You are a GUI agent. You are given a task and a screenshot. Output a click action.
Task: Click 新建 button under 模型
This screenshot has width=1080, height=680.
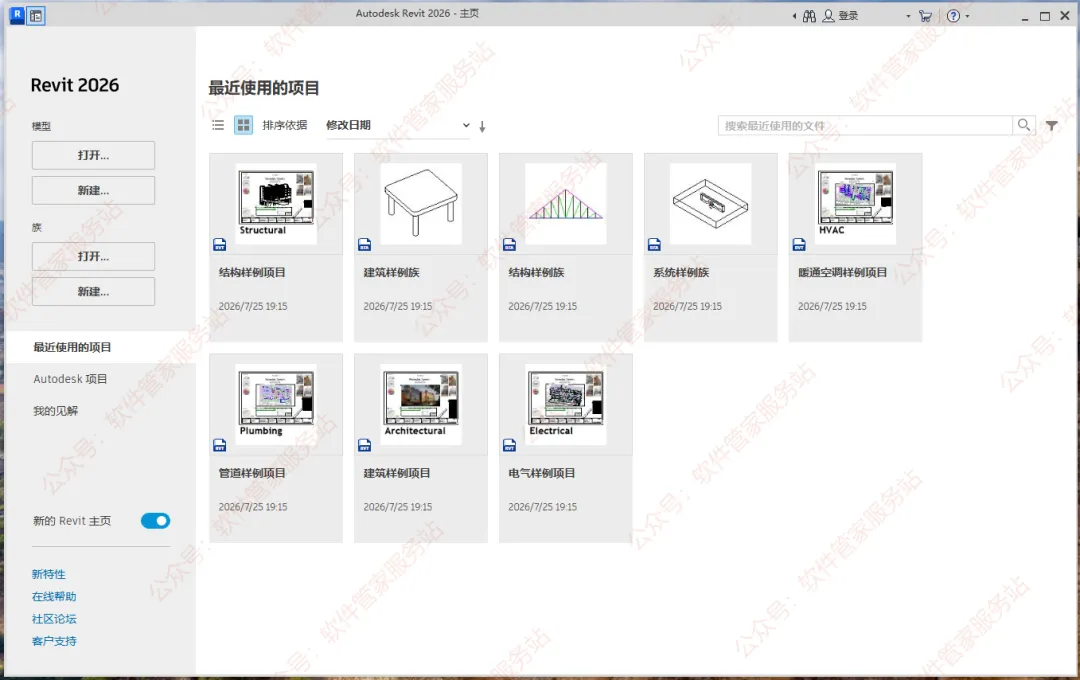(x=93, y=190)
